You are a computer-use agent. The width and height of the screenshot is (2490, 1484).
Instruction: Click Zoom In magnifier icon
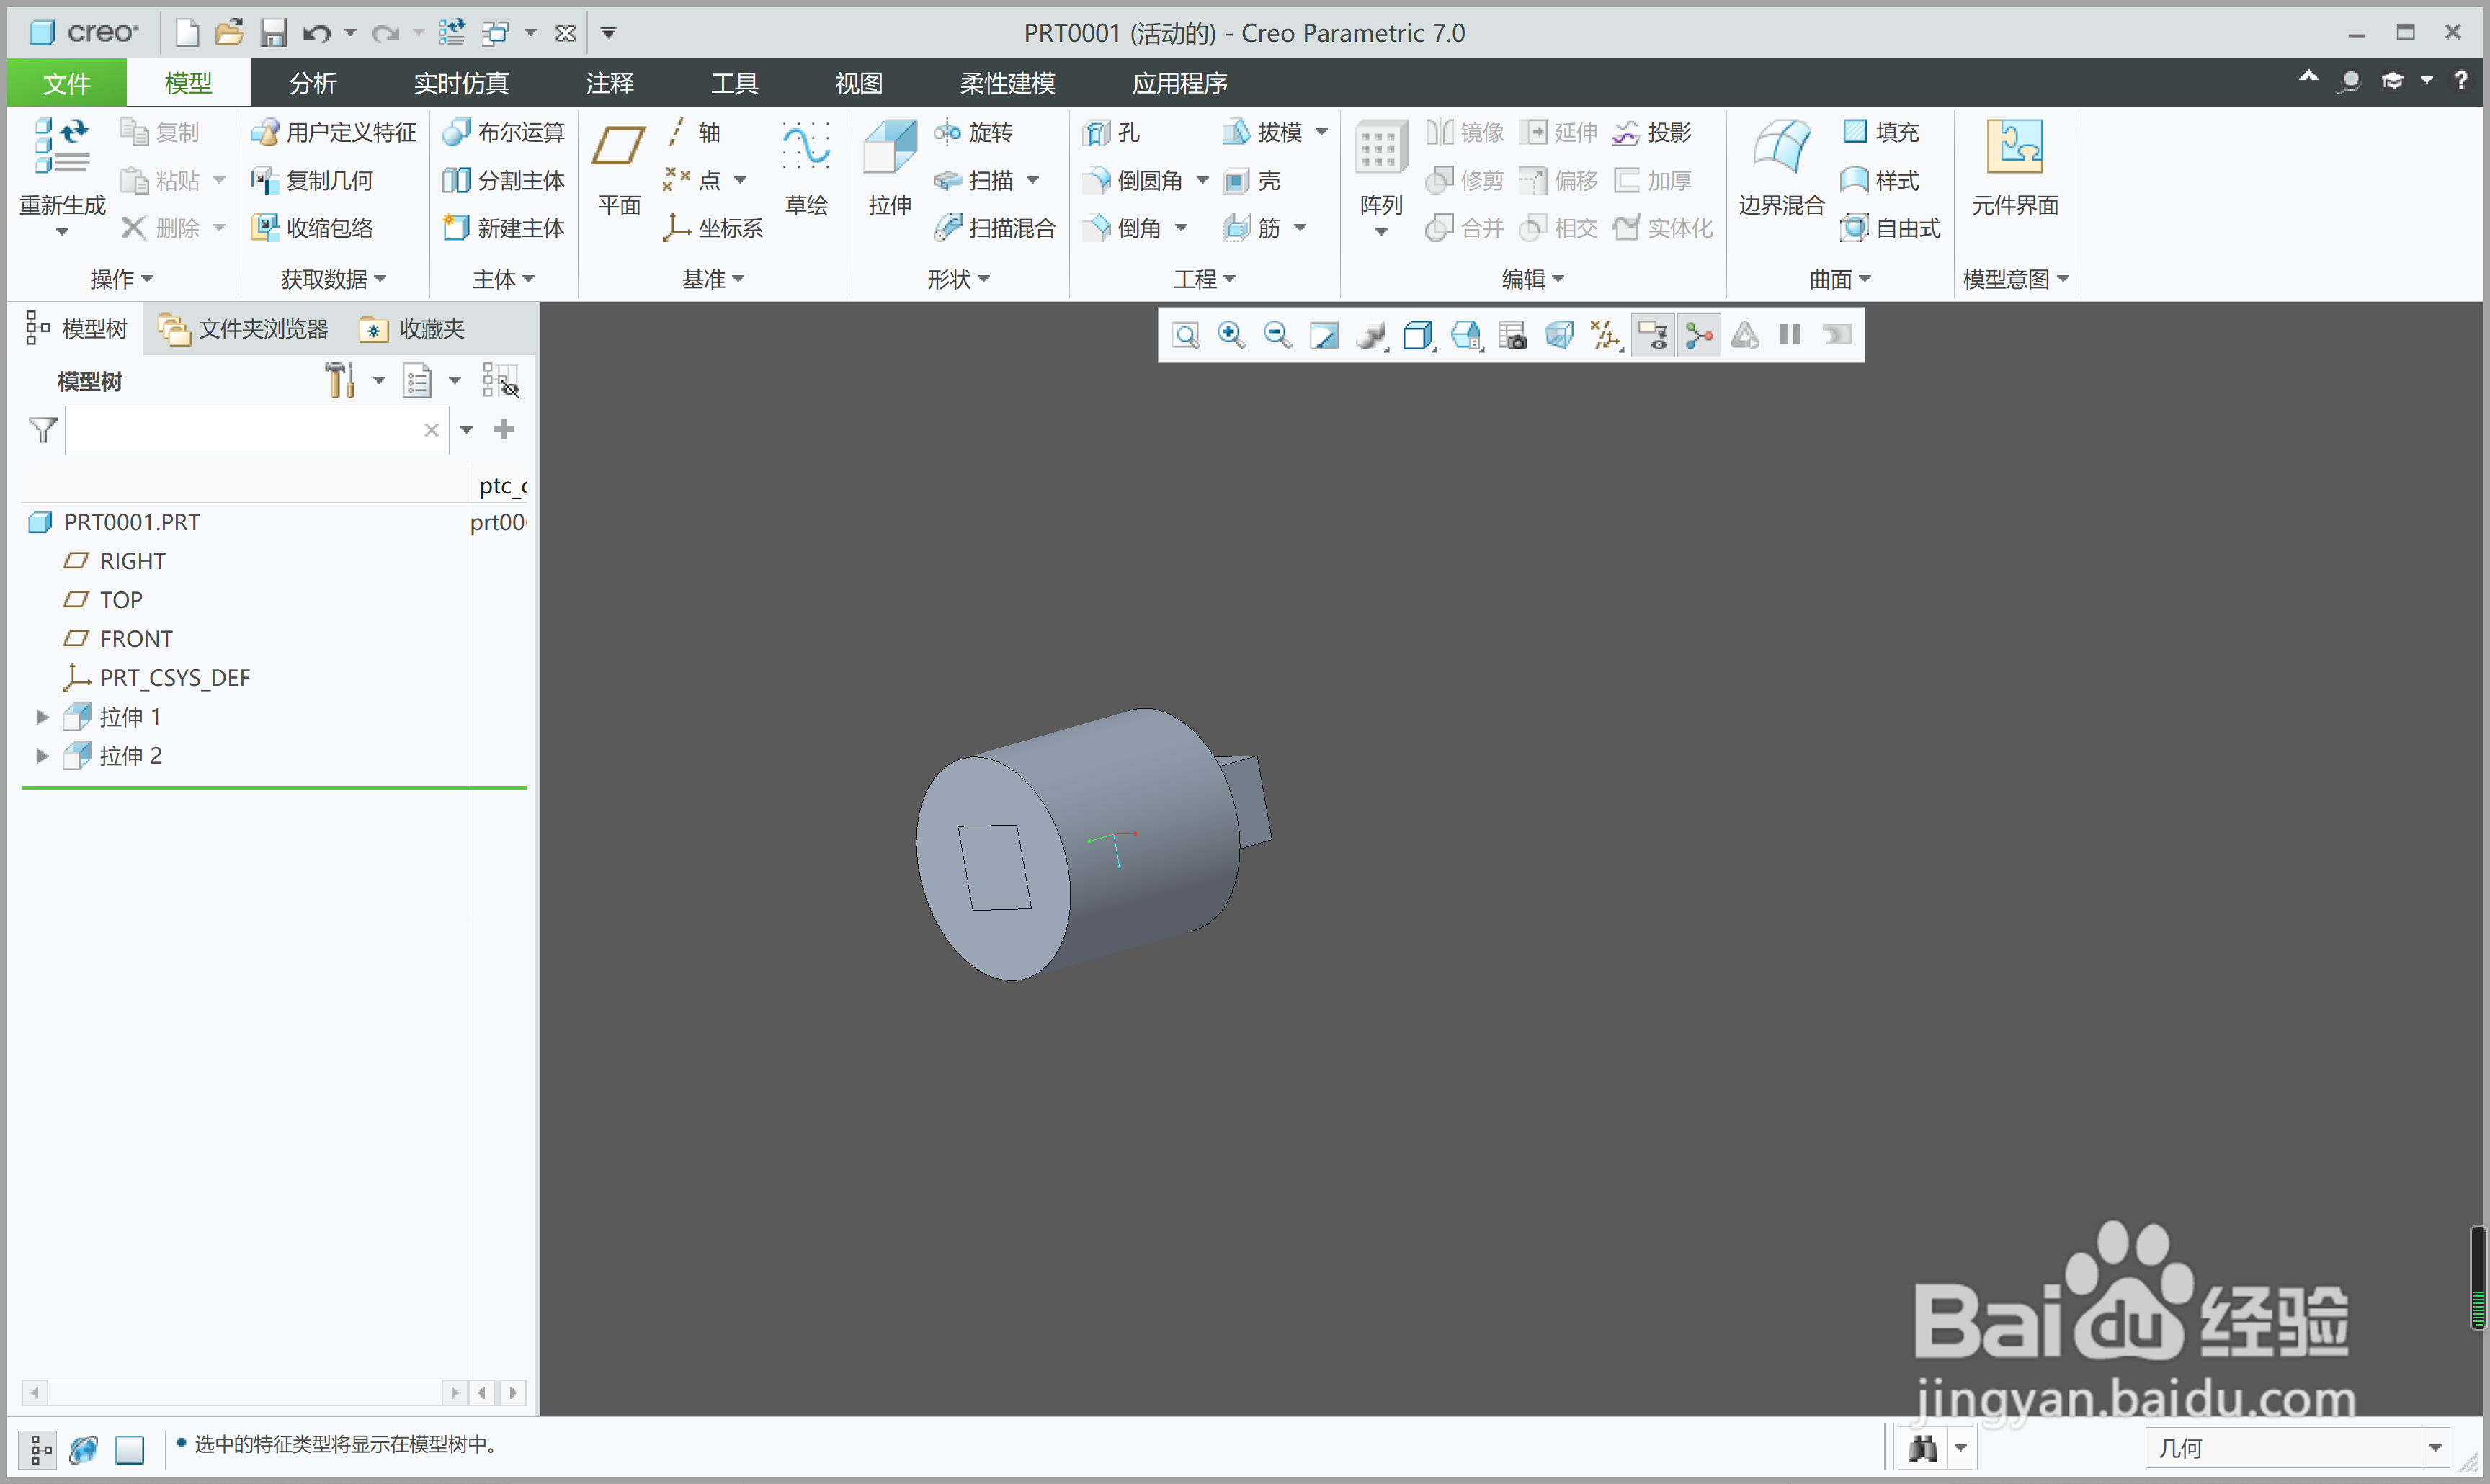pyautogui.click(x=1231, y=335)
